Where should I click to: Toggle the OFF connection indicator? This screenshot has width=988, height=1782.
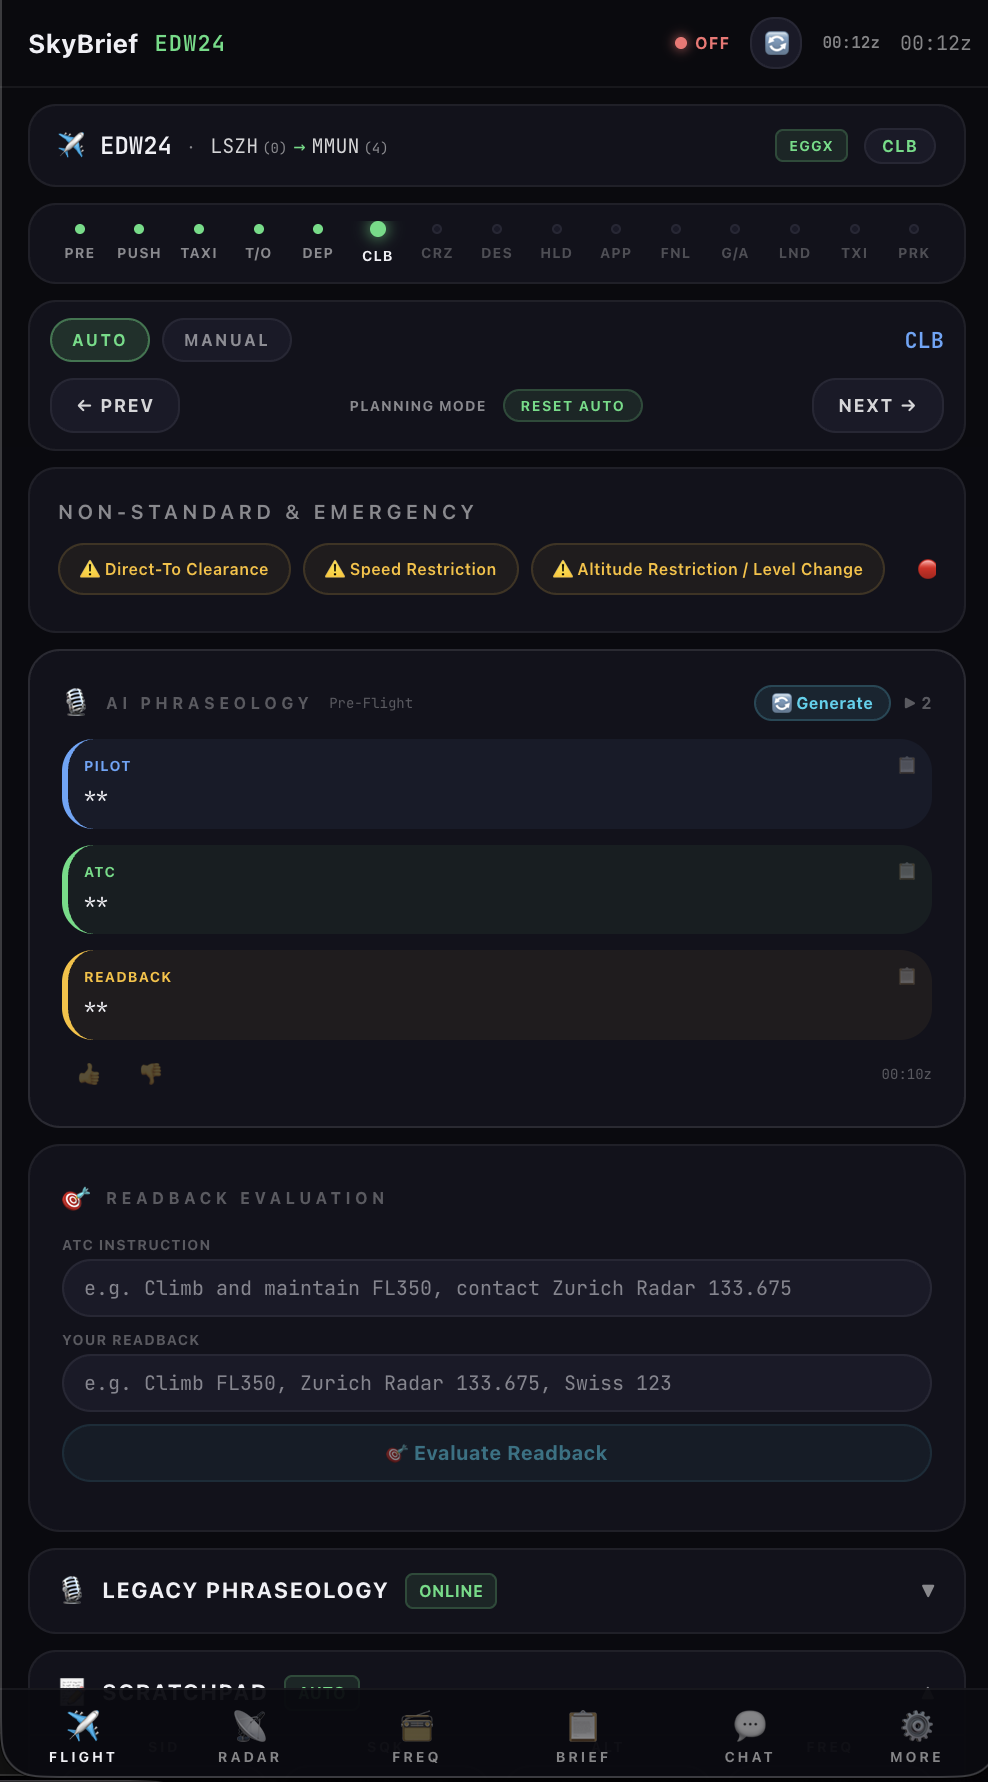pyautogui.click(x=701, y=43)
